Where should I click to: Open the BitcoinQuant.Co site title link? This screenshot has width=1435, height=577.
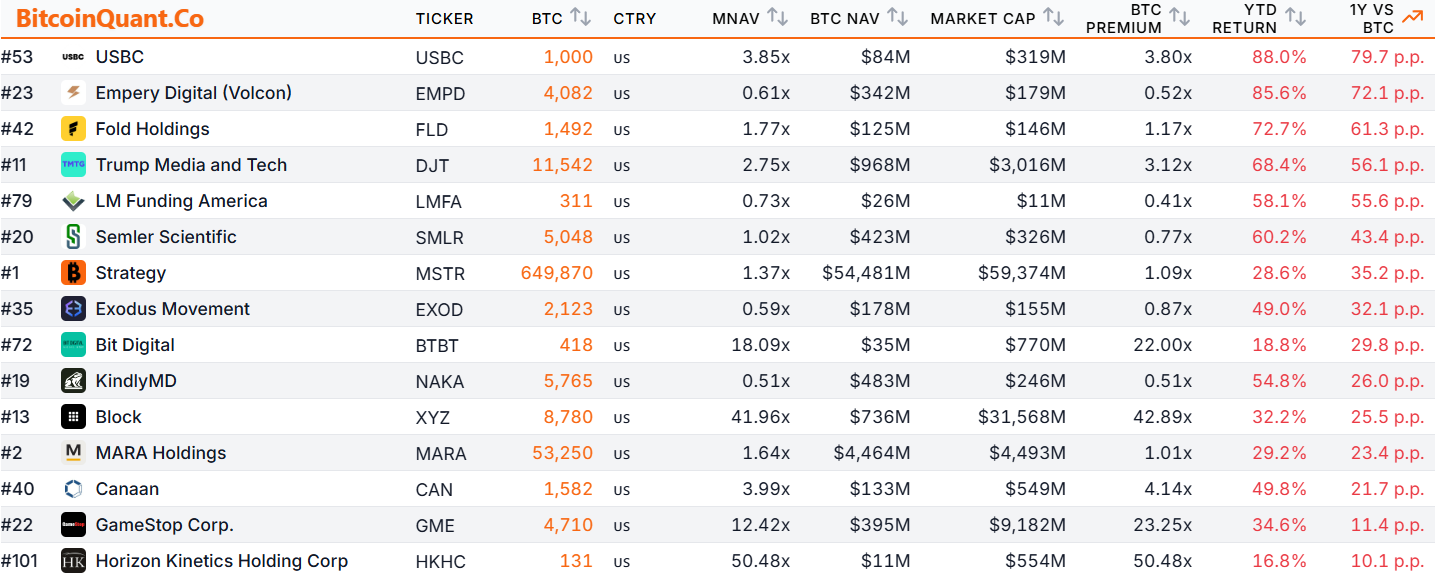(x=111, y=18)
